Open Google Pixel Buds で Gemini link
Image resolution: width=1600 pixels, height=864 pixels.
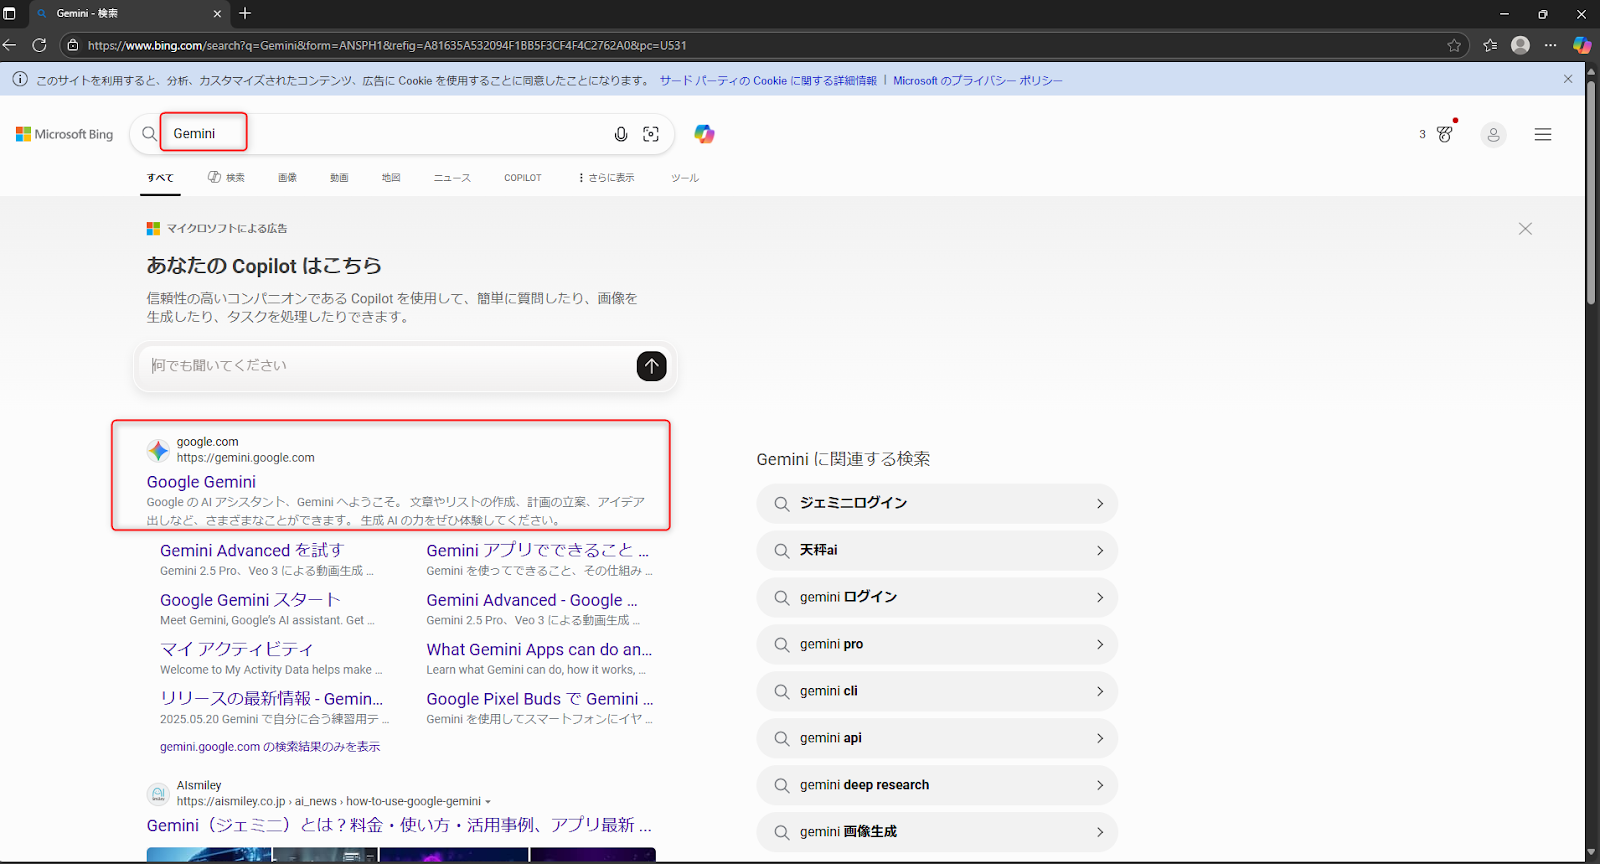540,699
